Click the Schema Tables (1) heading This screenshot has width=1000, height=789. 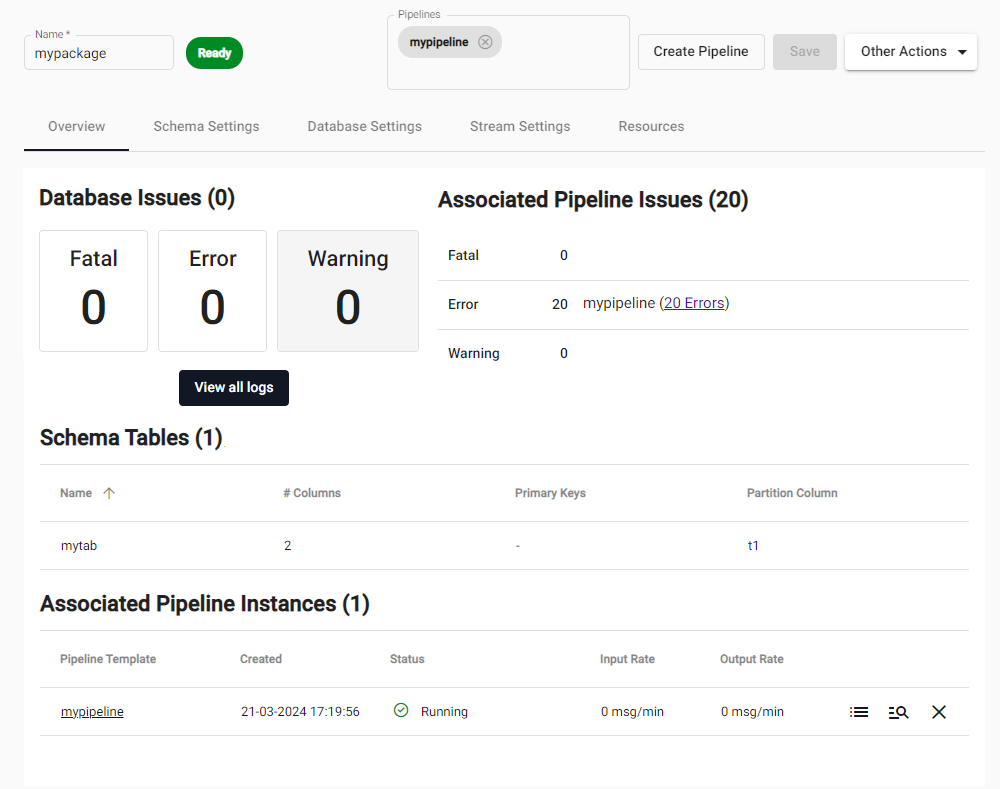[131, 438]
